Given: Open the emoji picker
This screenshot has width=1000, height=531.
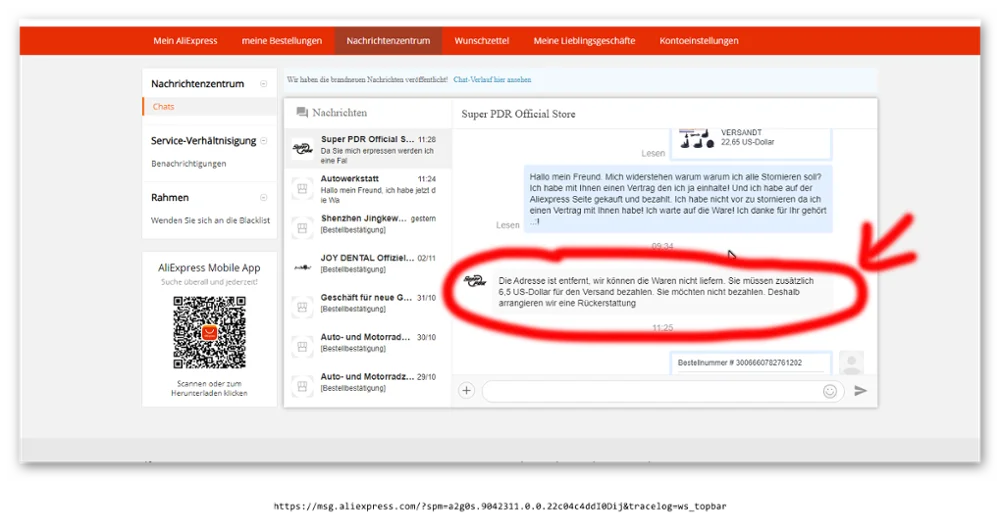Looking at the screenshot, I should pos(829,391).
